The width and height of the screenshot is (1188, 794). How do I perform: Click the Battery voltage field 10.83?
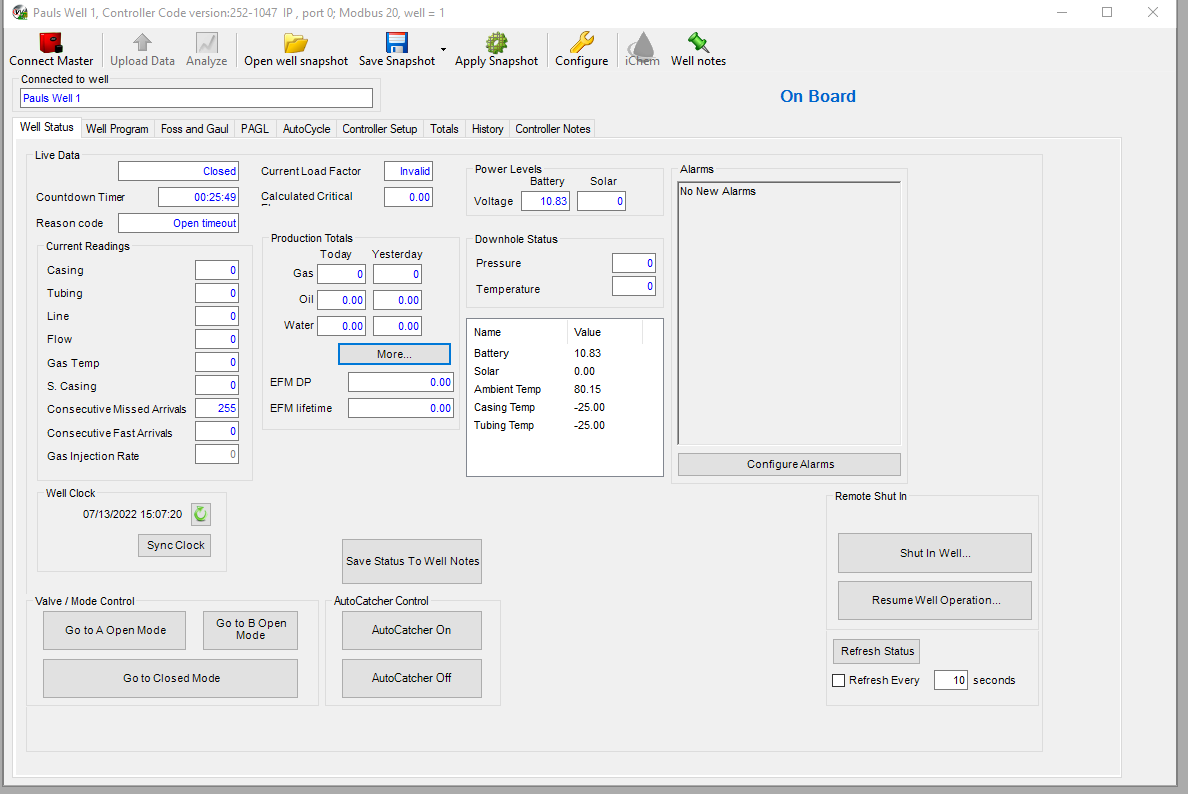pos(546,201)
